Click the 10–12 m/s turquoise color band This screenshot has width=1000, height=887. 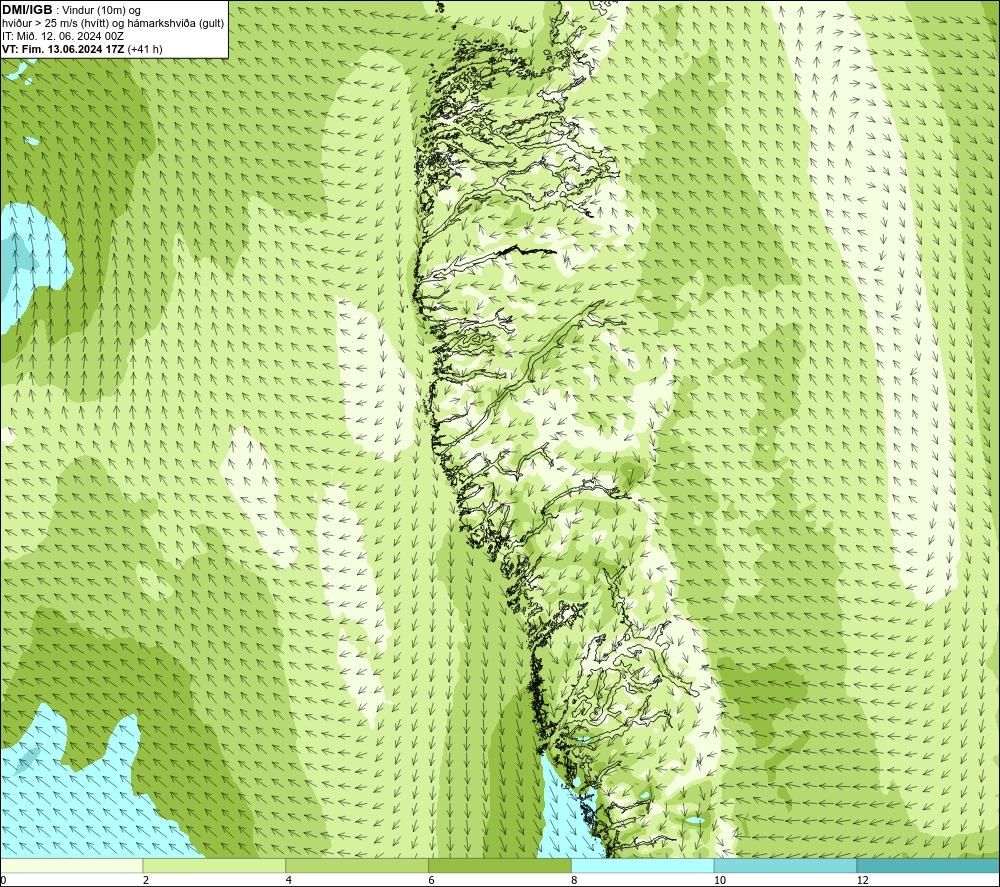[x=786, y=865]
